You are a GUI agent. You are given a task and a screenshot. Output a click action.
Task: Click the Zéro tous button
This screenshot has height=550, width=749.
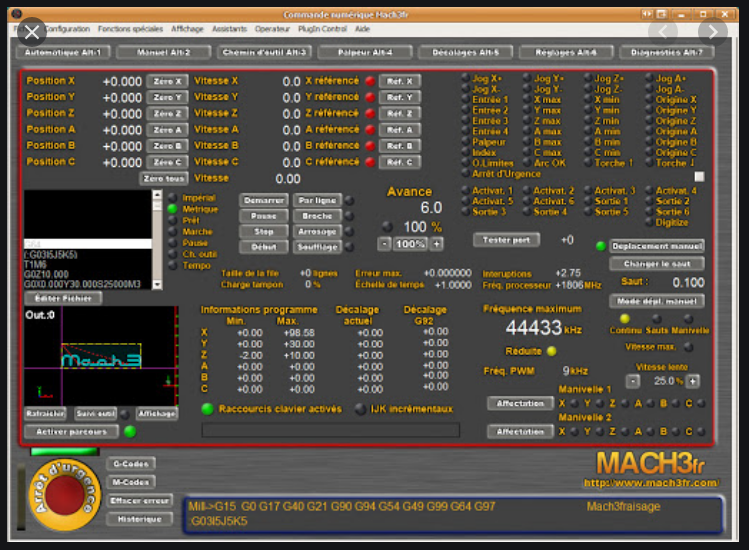164,178
